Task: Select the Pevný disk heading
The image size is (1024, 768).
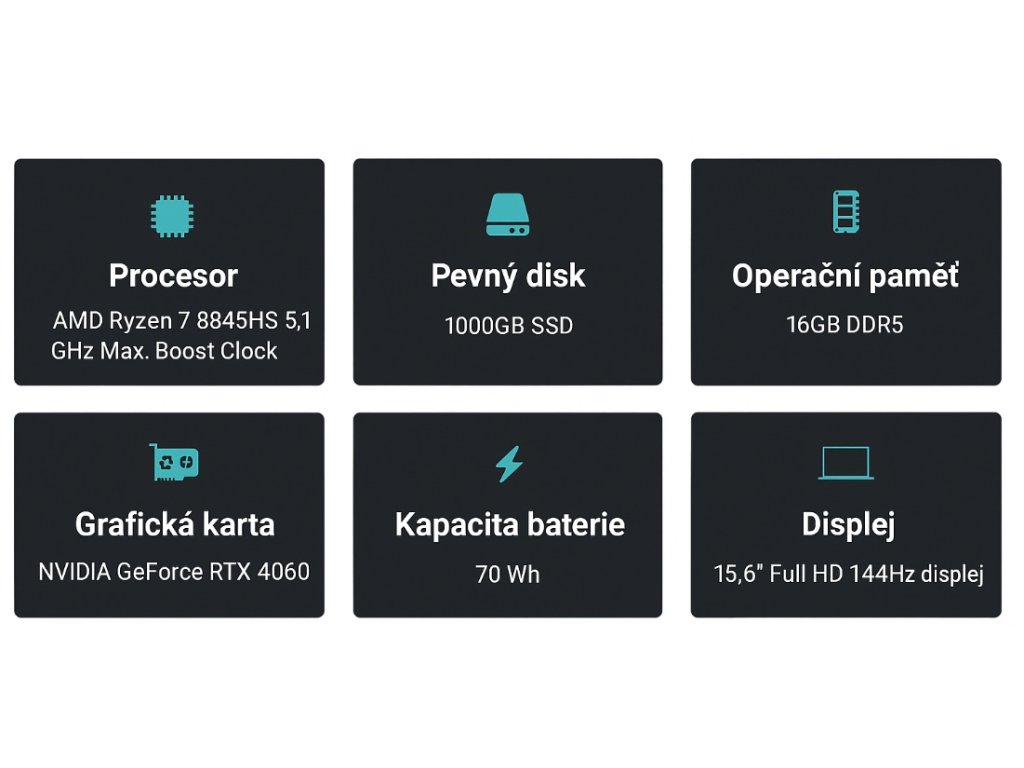Action: point(508,275)
